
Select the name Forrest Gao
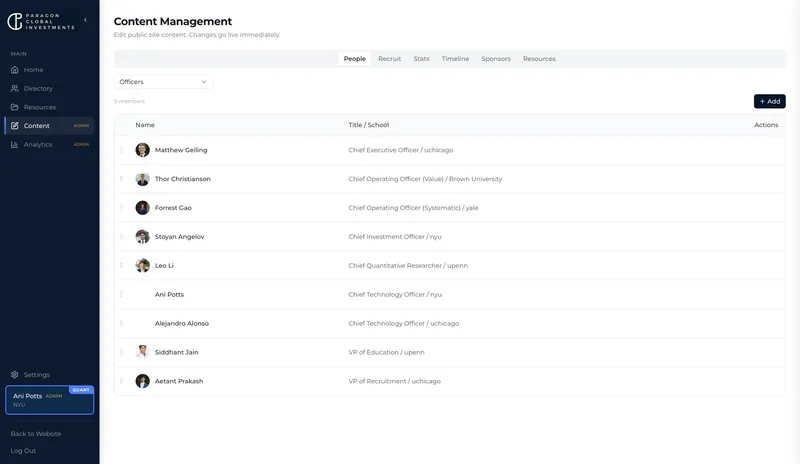click(x=173, y=208)
